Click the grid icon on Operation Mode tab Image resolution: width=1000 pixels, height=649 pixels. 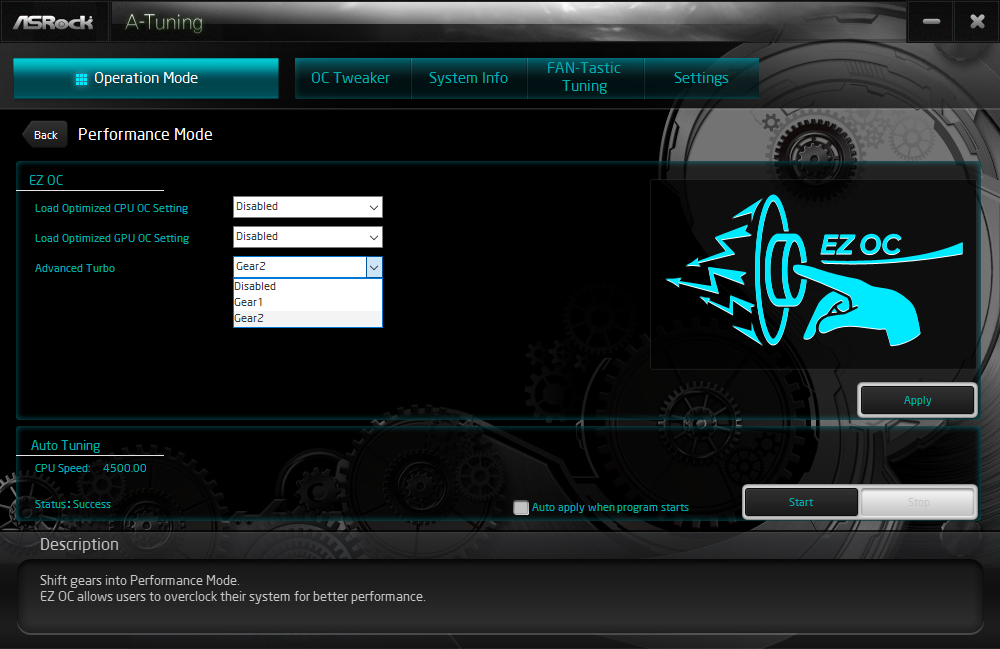(84, 77)
